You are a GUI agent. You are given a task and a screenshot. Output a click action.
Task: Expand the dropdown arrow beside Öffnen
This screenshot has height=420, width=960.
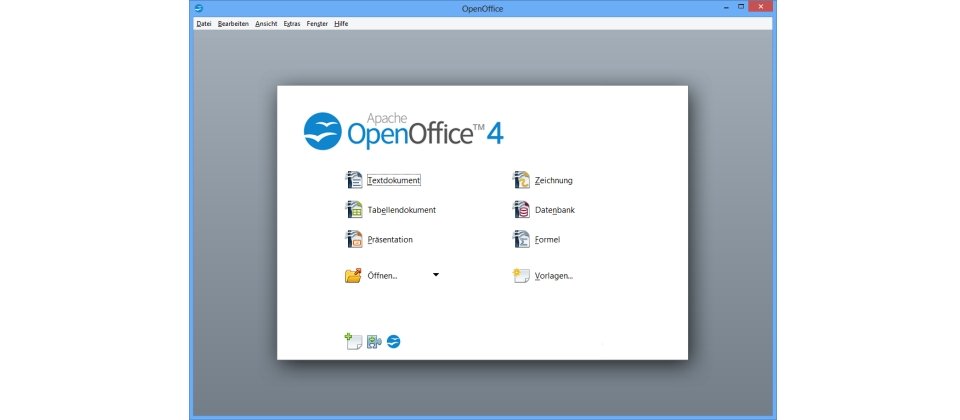pos(436,274)
